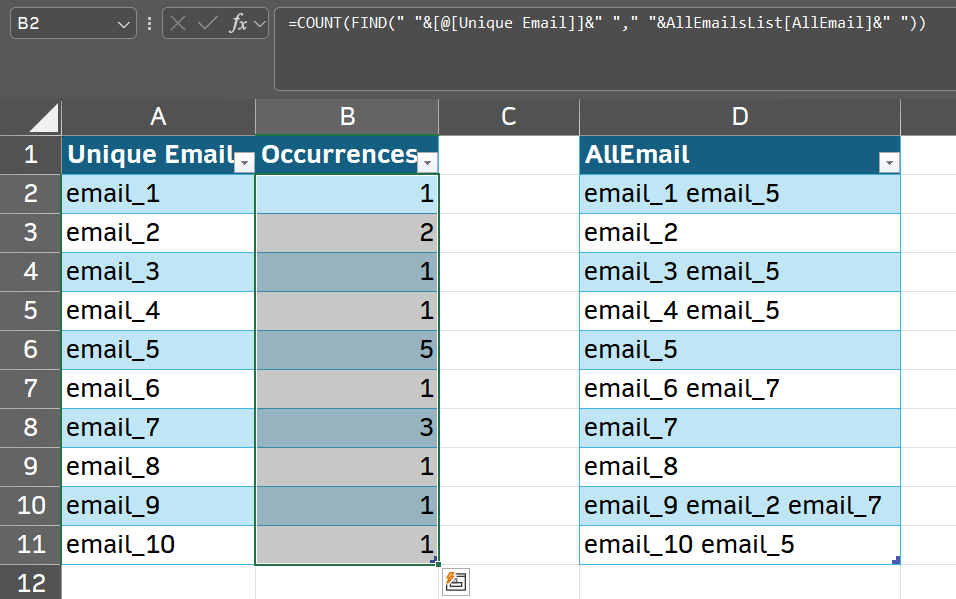Open the Quick Analysis button below the Occurrences column
The image size is (956, 599).
pyautogui.click(x=455, y=582)
